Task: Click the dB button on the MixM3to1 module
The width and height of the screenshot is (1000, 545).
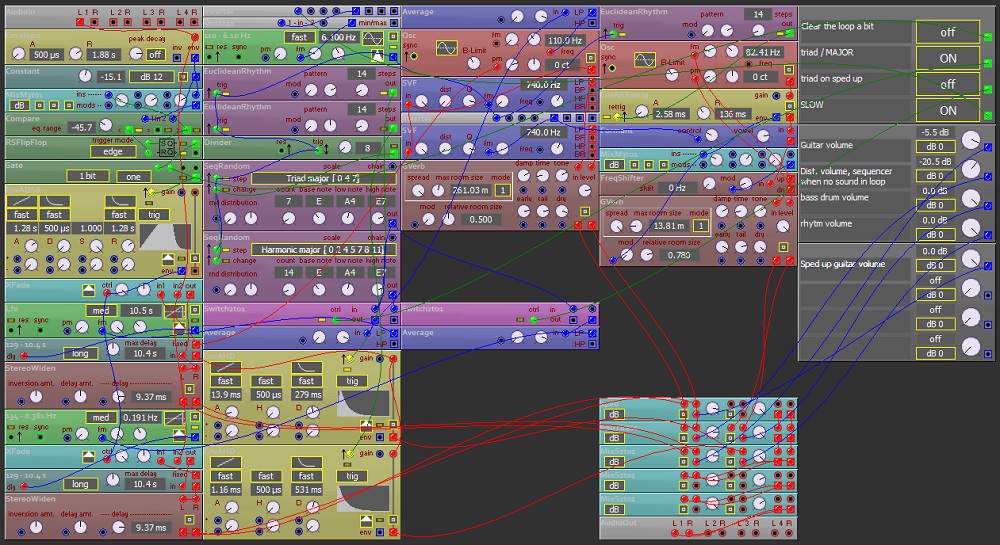Action: (x=19, y=105)
